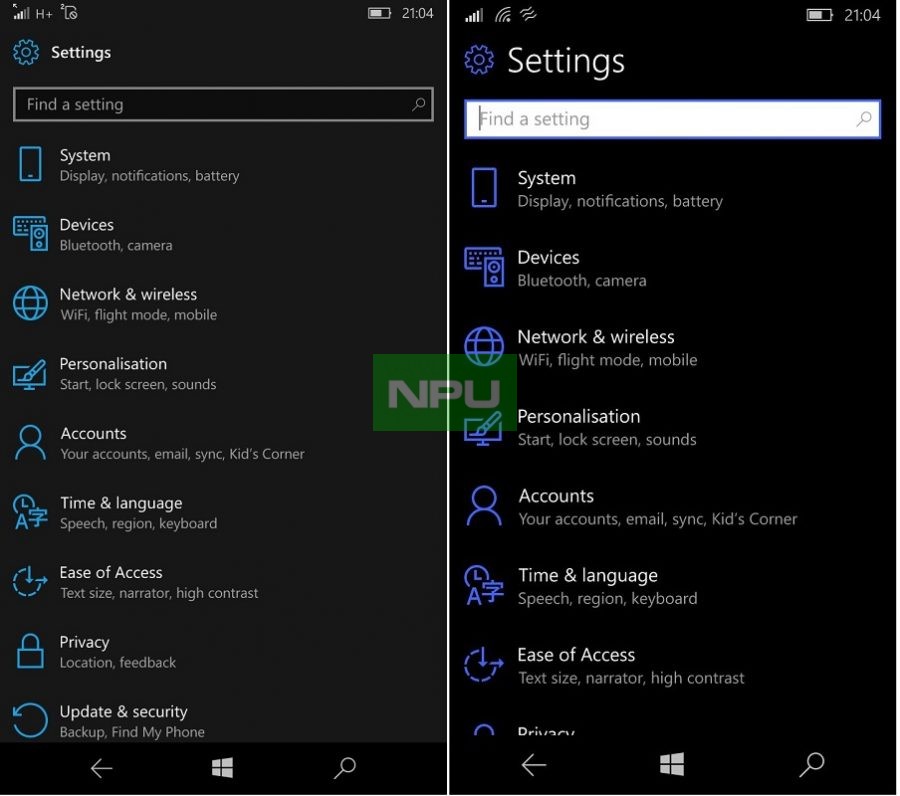Focus right Find a setting field
The height and width of the screenshot is (796, 900).
pyautogui.click(x=672, y=119)
